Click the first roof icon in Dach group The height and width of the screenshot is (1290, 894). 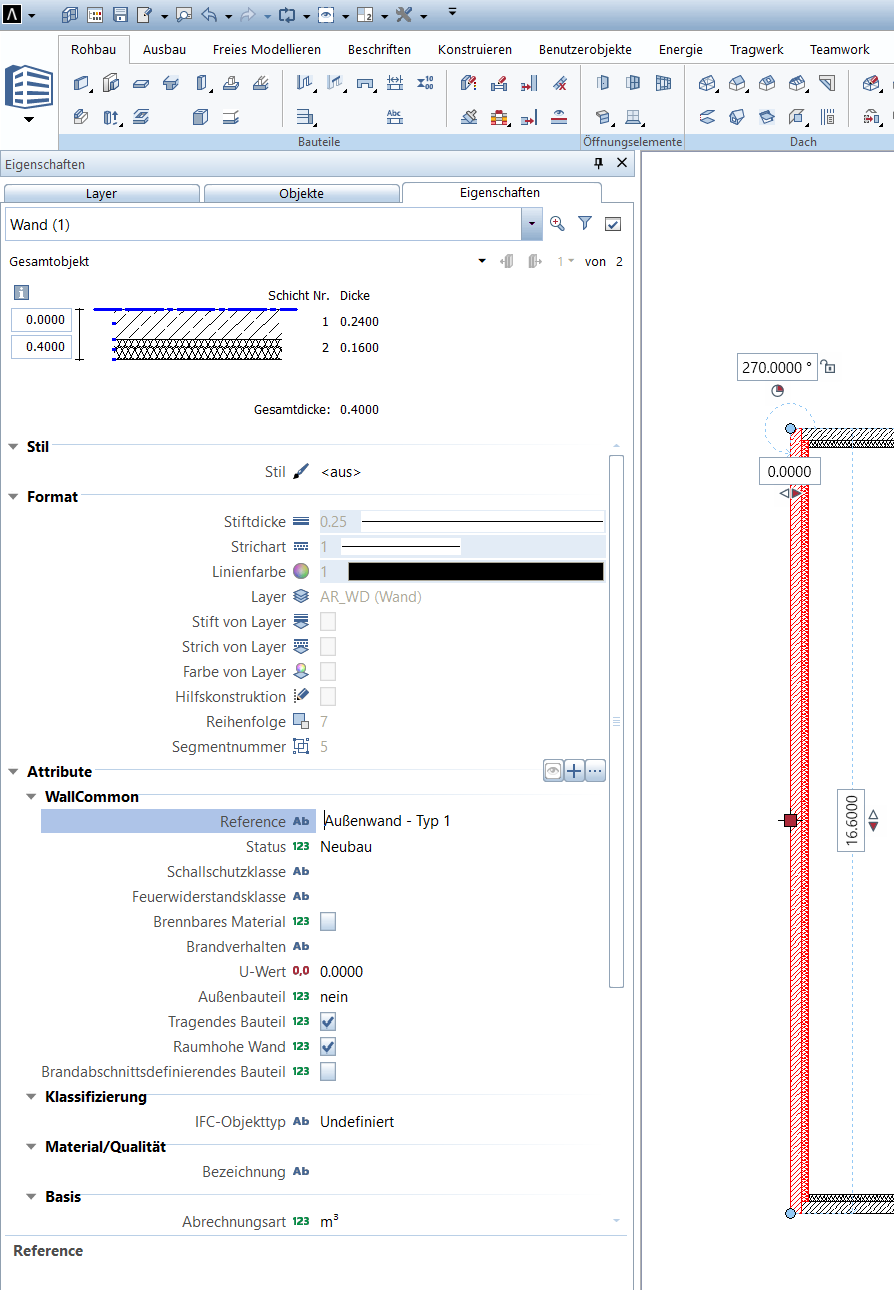pos(707,84)
